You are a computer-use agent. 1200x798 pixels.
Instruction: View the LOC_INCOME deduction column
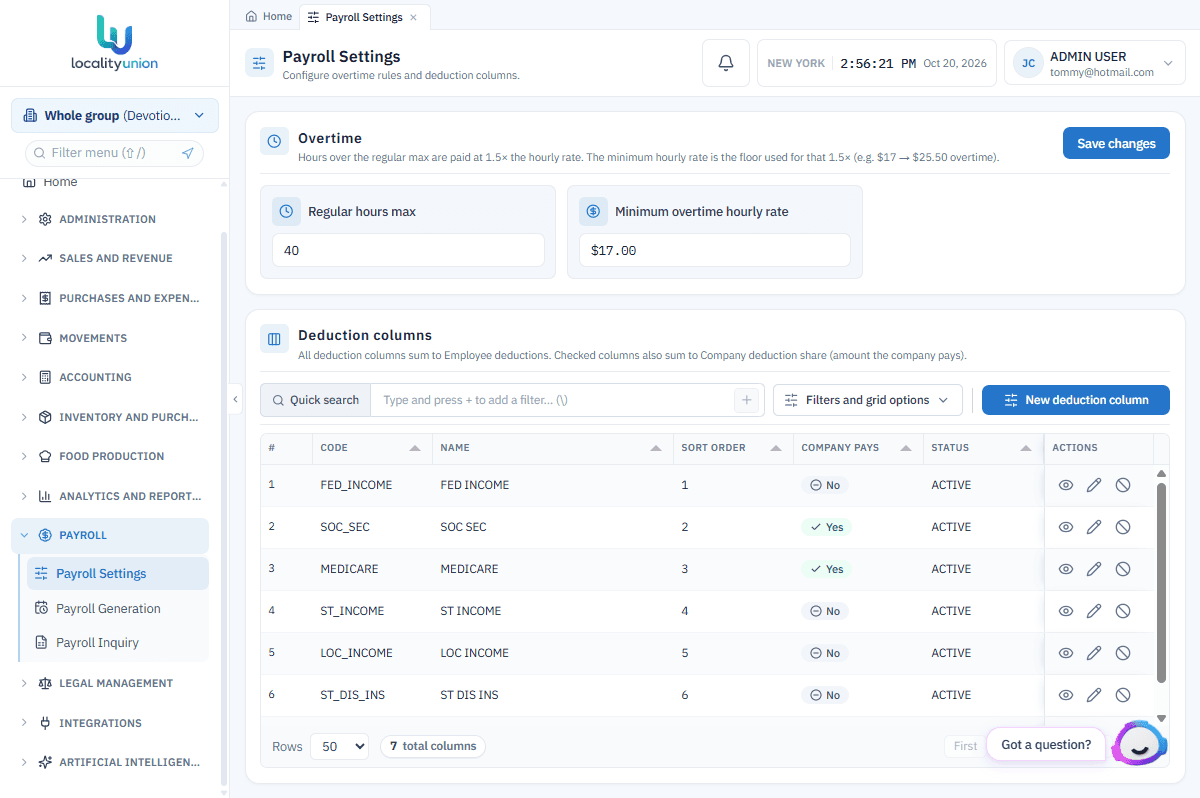[1066, 653]
